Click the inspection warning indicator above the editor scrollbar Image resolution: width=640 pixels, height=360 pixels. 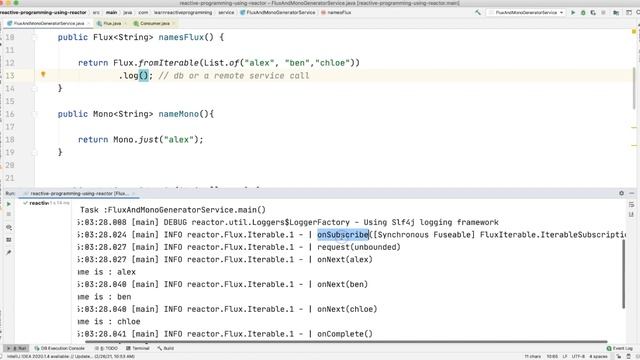(x=634, y=32)
